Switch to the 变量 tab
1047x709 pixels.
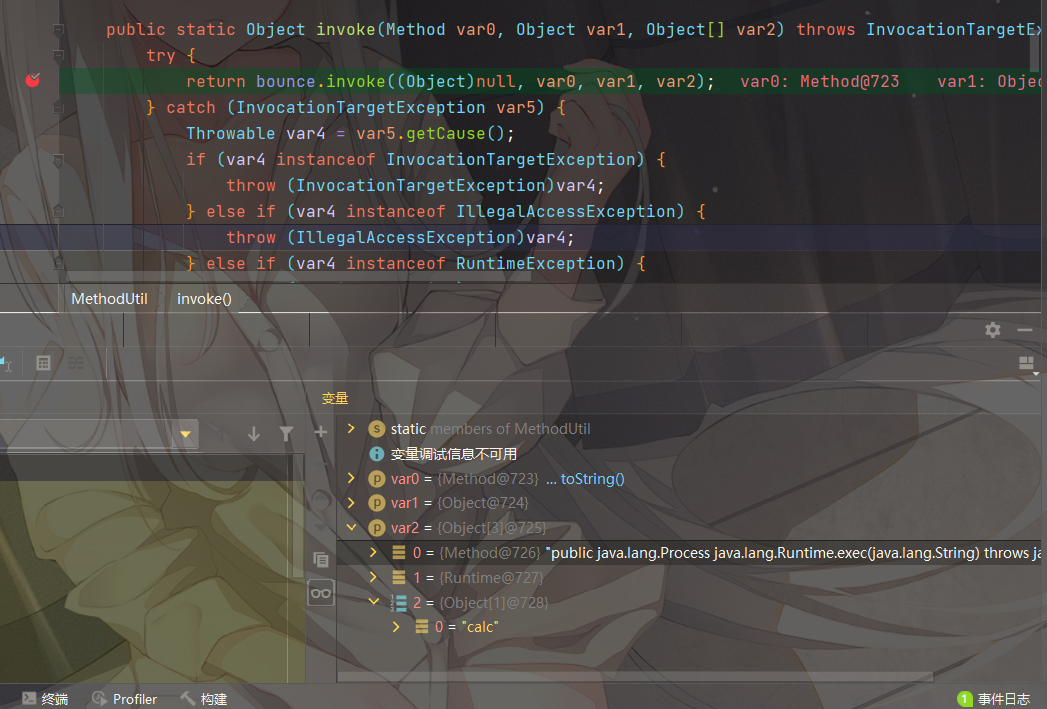click(335, 399)
